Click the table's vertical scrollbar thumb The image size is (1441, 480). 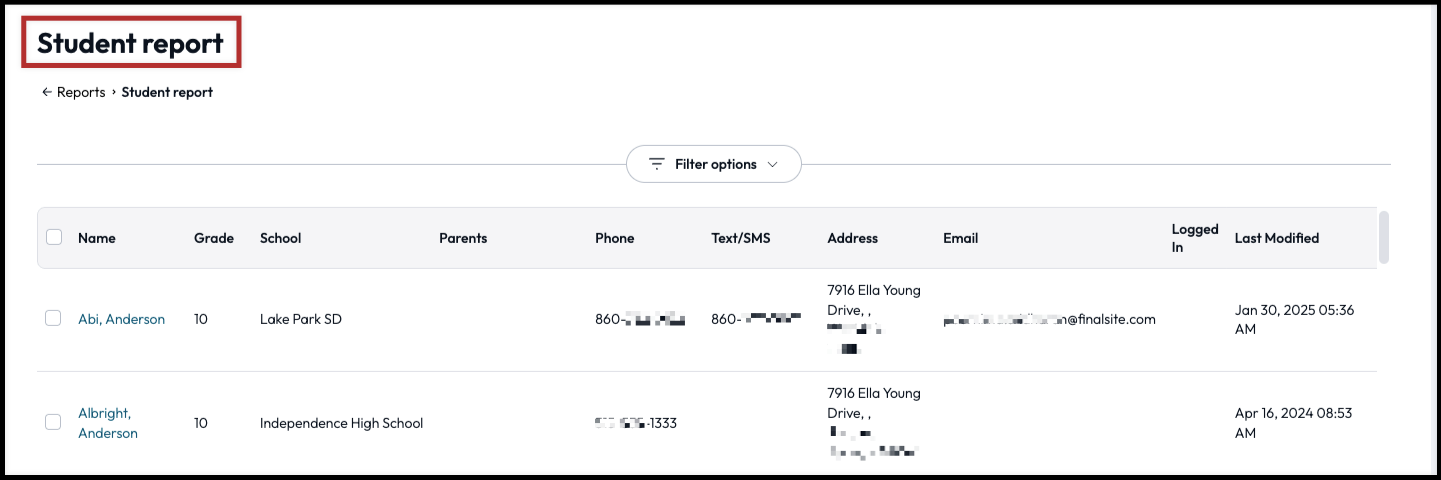coord(1383,237)
